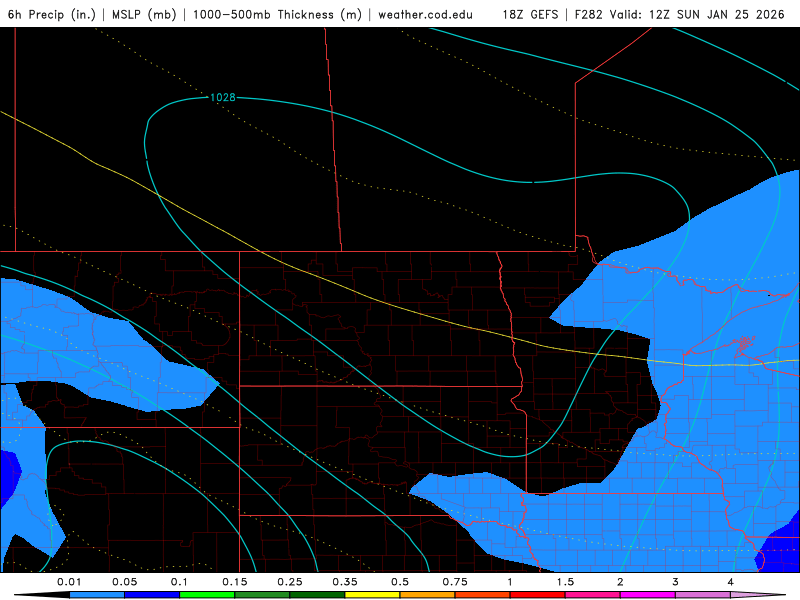This screenshot has width=800, height=600.
Task: Click the 0.5 legend value
Action: pyautogui.click(x=400, y=582)
